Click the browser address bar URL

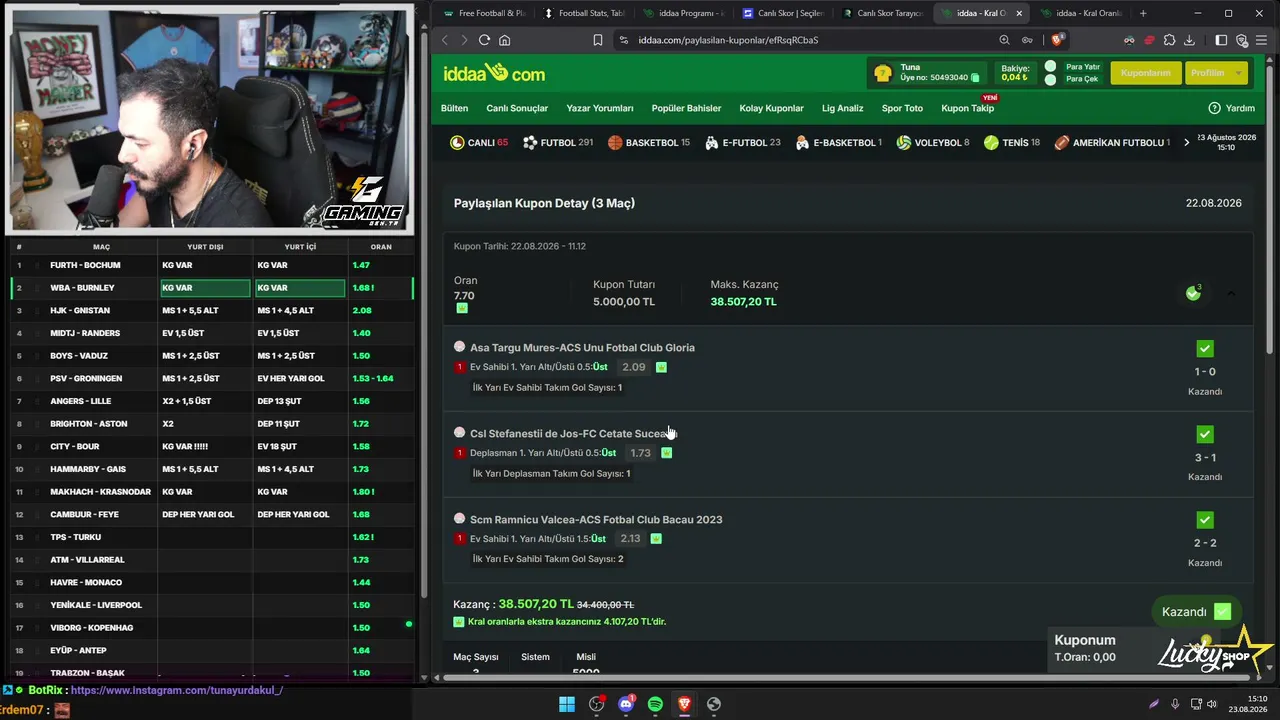pos(728,40)
